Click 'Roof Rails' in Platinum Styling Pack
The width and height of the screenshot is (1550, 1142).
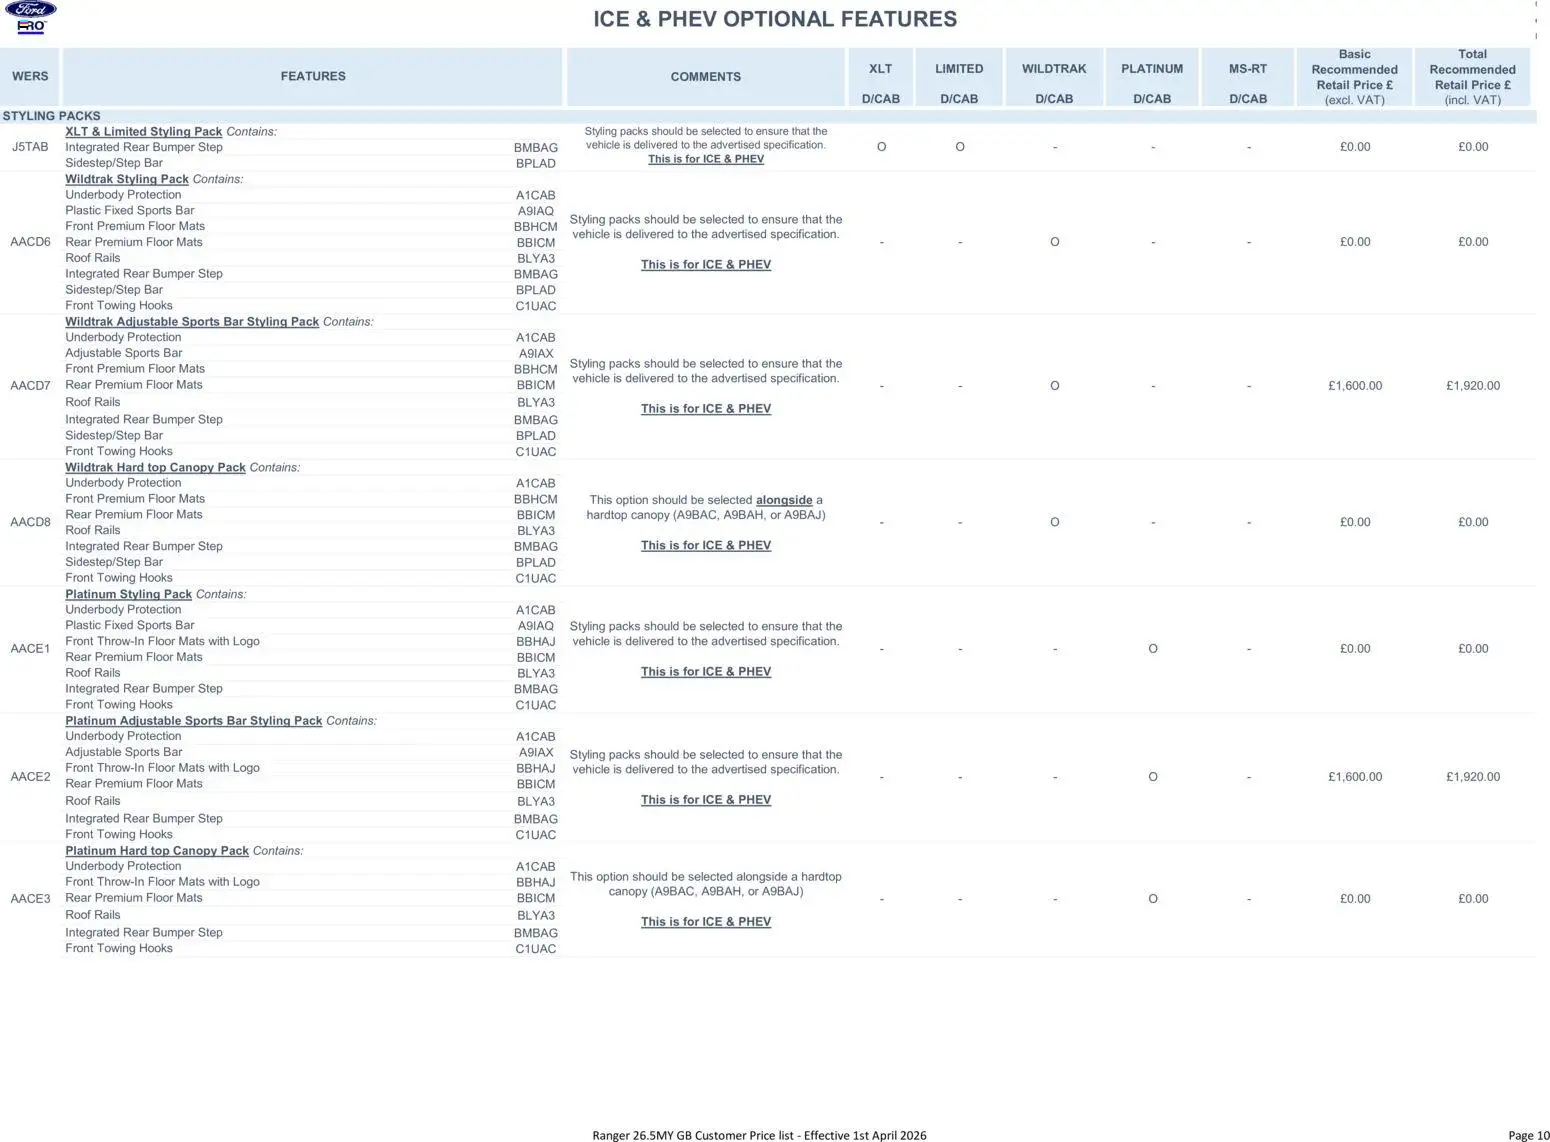click(93, 673)
